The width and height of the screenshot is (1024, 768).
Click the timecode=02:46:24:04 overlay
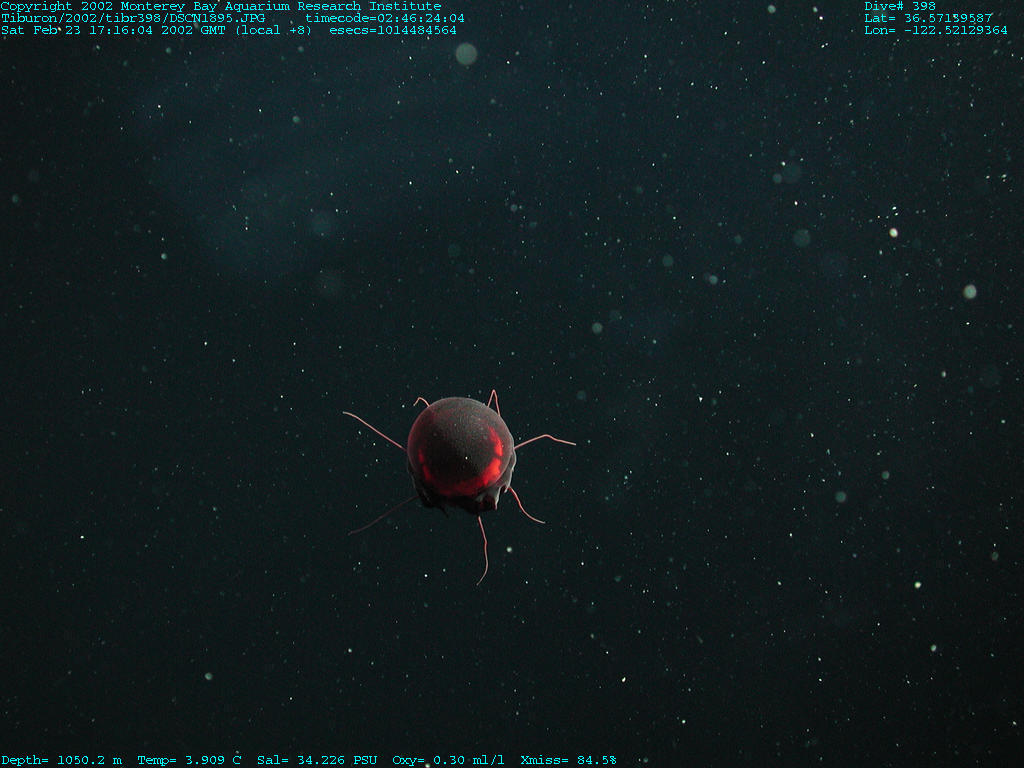click(x=385, y=18)
